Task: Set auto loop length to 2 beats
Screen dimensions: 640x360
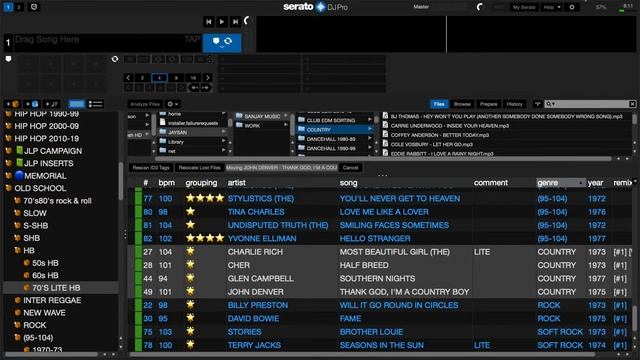Action: click(x=142, y=78)
